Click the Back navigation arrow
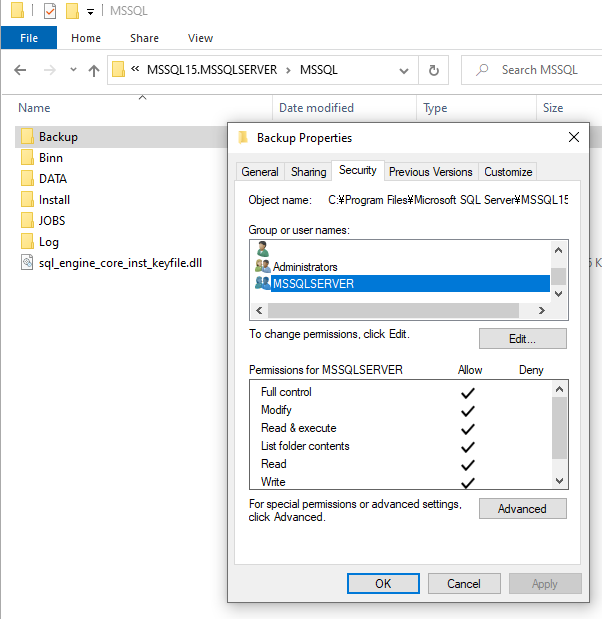Image resolution: width=602 pixels, height=619 pixels. tap(20, 71)
